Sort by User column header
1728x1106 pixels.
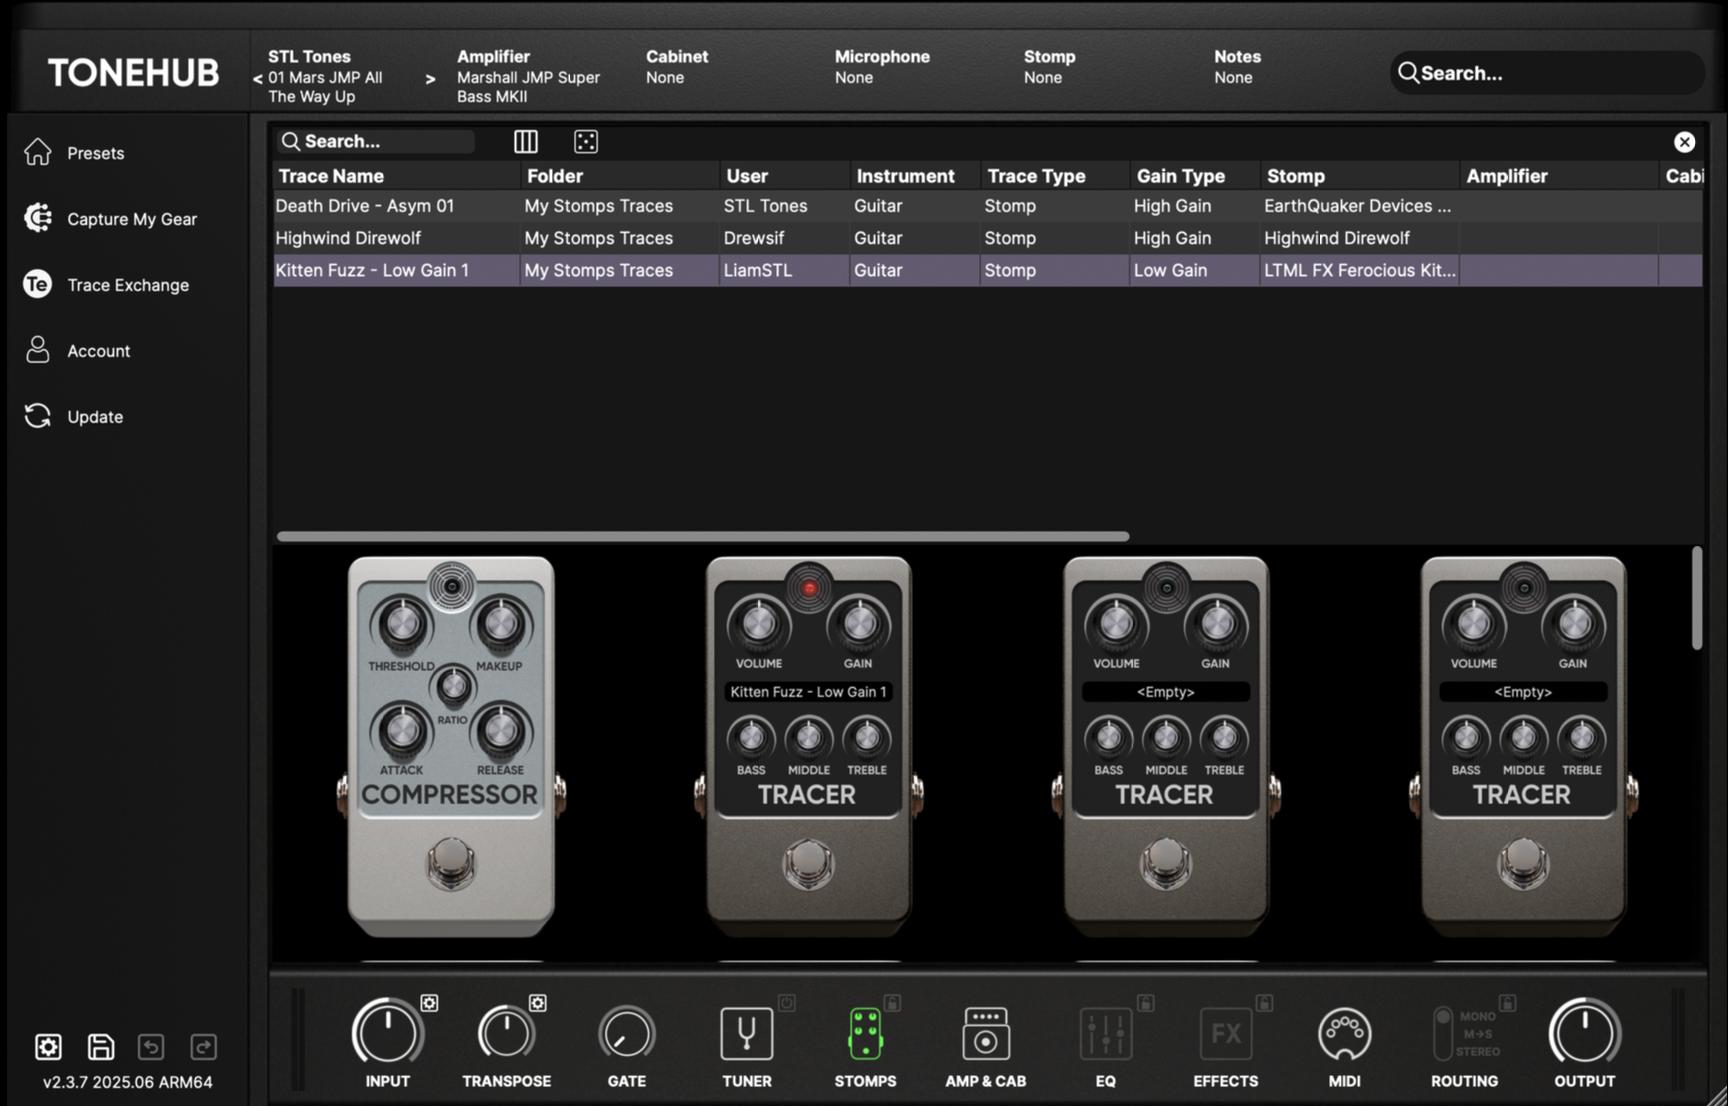click(784, 176)
